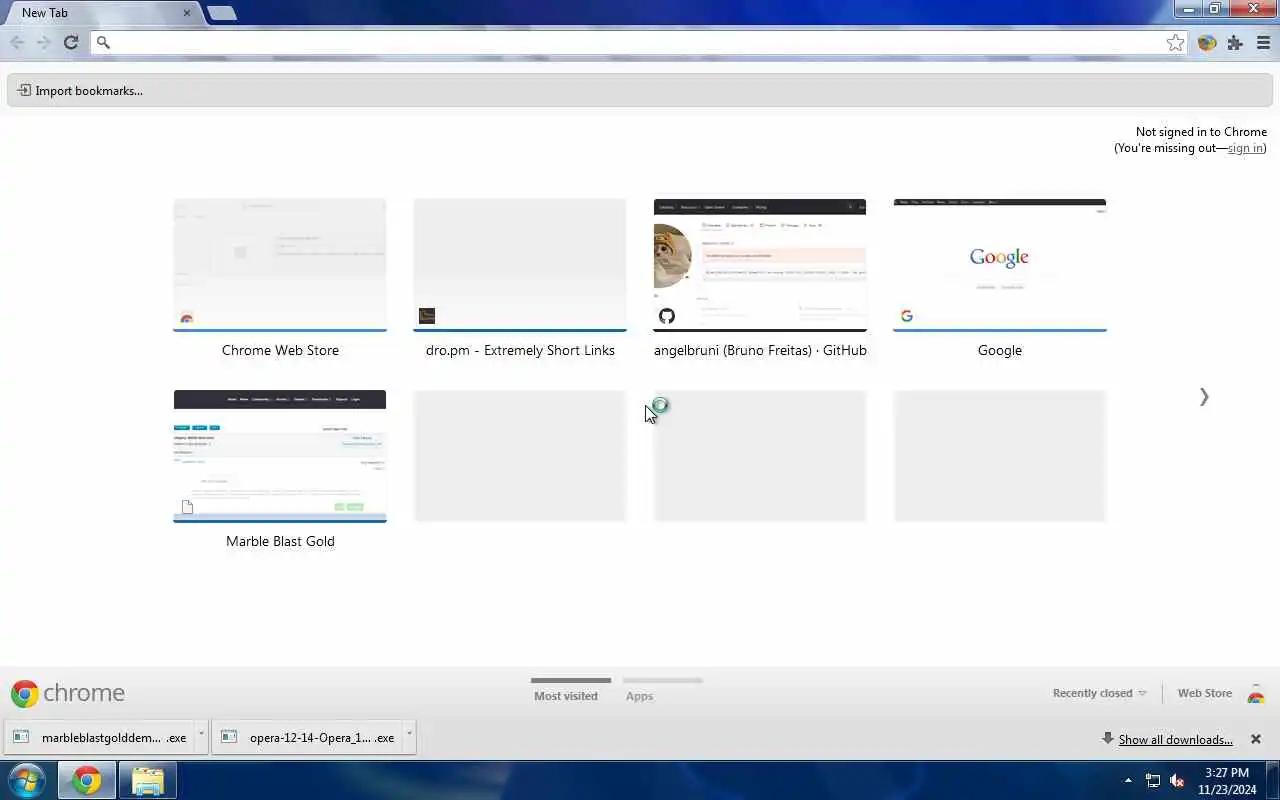Click the address bar input field
Screen dimensions: 1280x800
(637, 42)
